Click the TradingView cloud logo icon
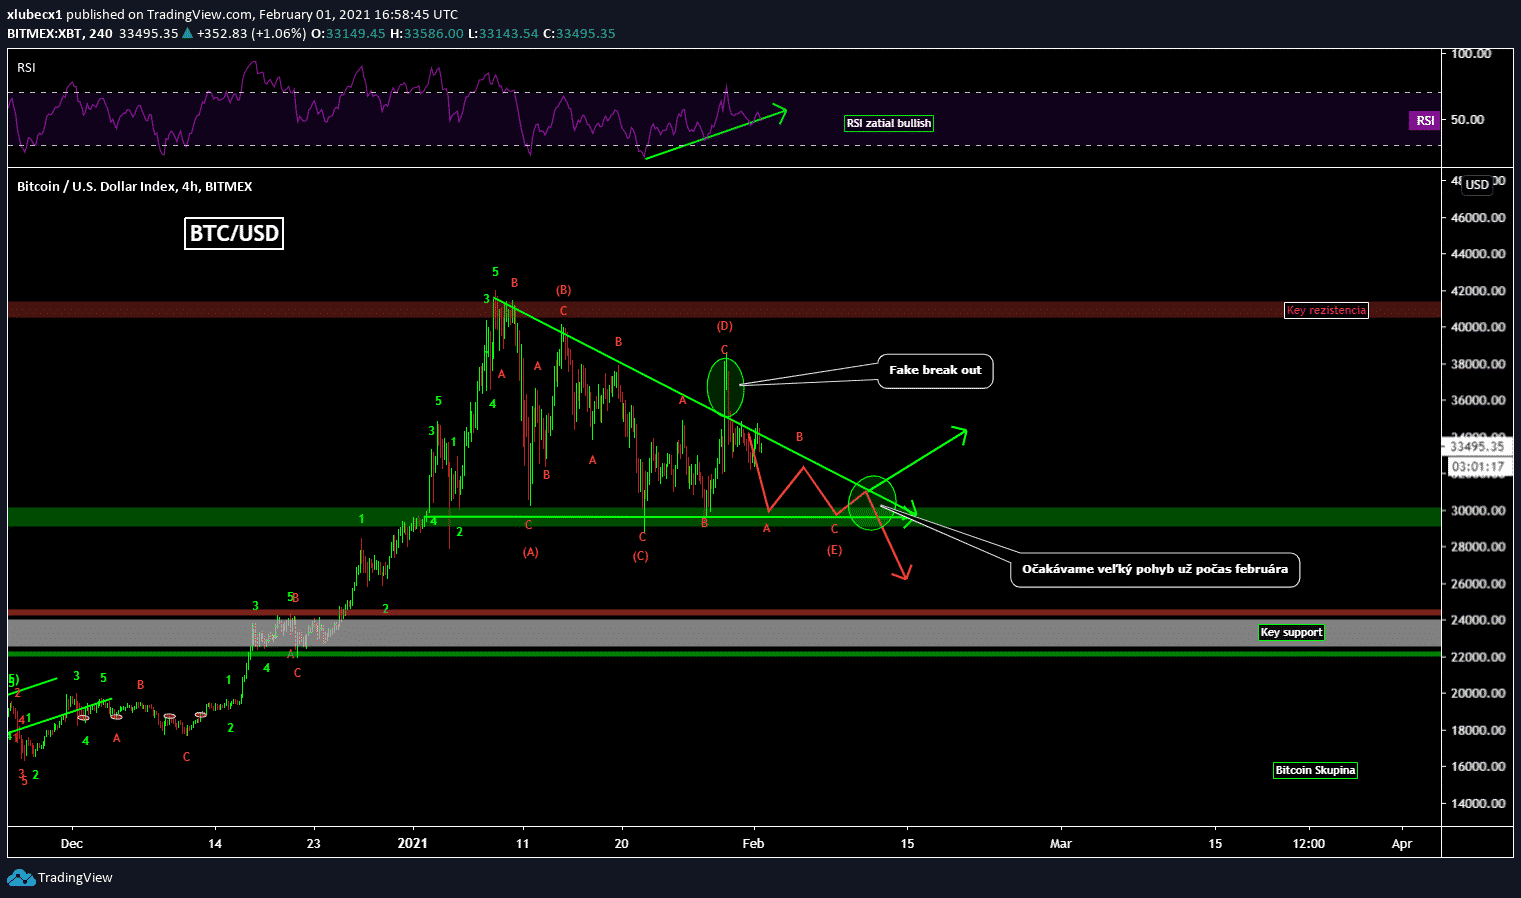The height and width of the screenshot is (898, 1521). [x=20, y=878]
